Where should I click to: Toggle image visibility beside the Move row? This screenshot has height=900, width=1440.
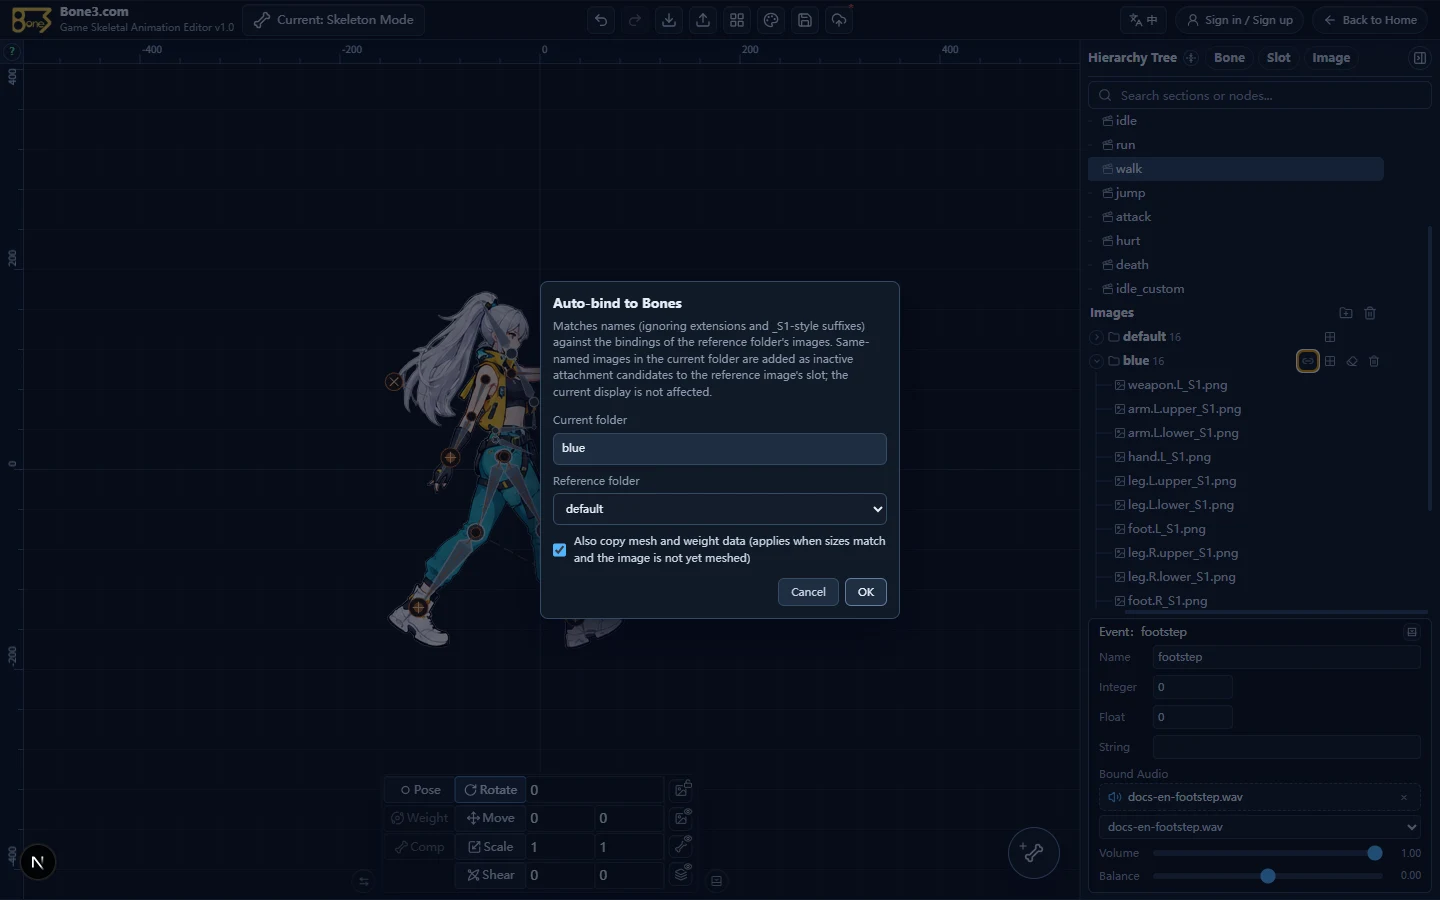(x=683, y=818)
